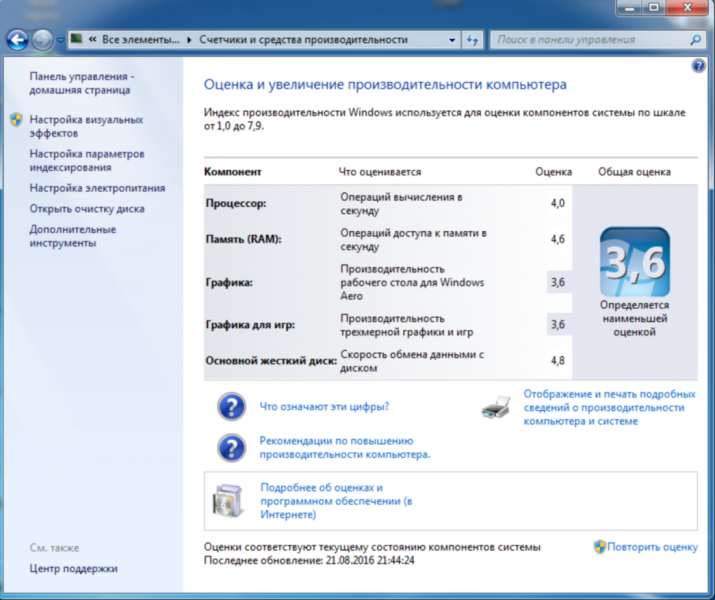This screenshot has width=715, height=600.
Task: Expand arrow after 'Все элементы...' breadcrumb
Action: coord(189,40)
